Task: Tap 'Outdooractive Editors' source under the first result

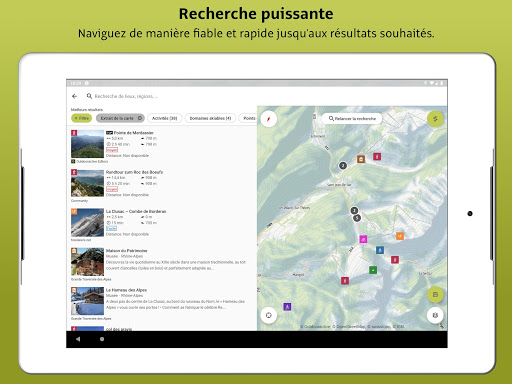Action: tap(90, 161)
